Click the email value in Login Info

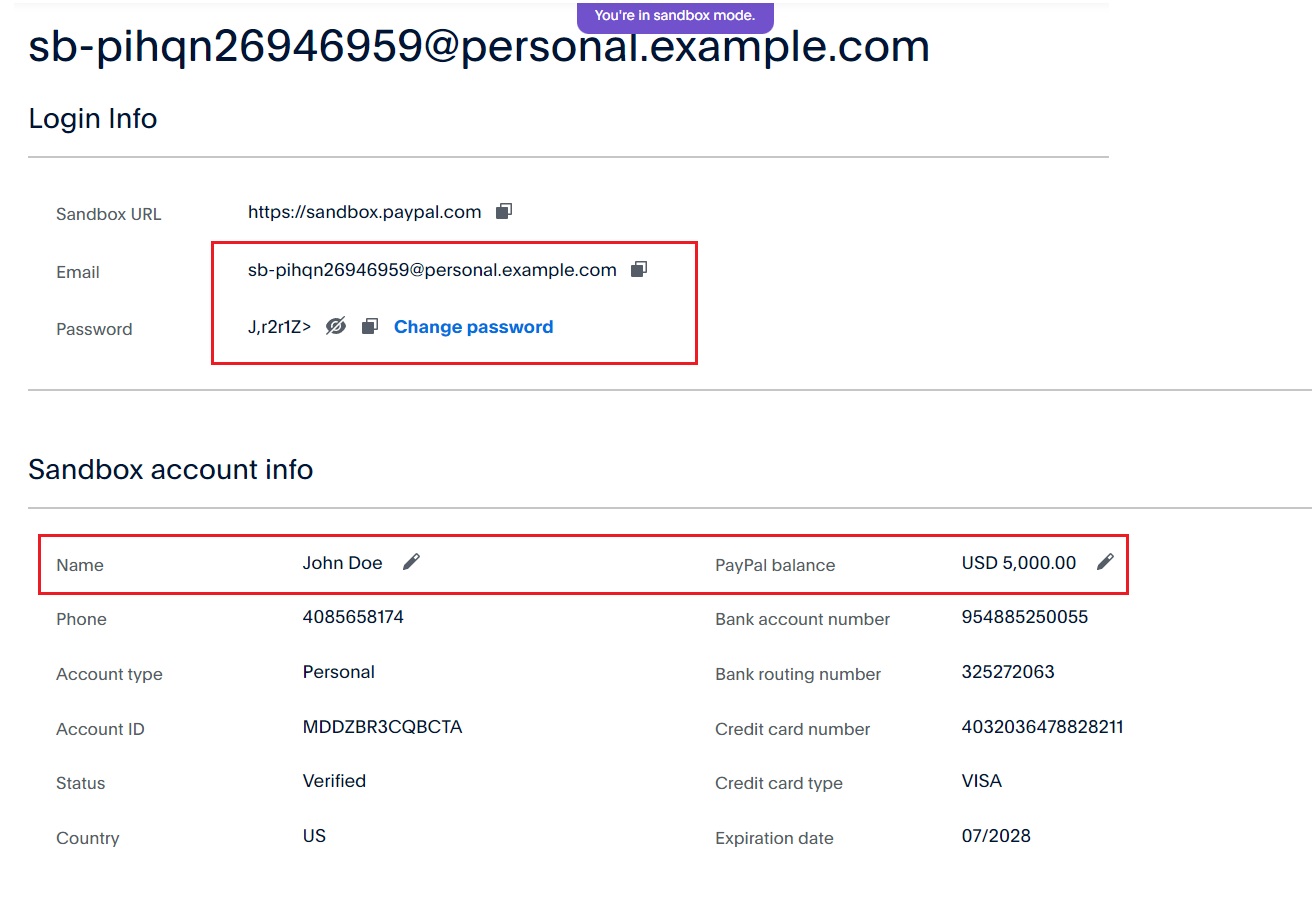(x=432, y=270)
